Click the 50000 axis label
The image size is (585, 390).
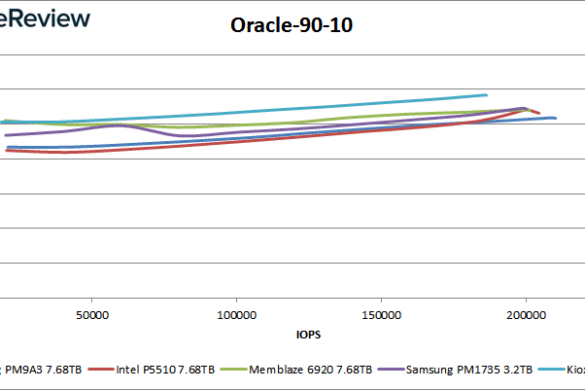92,315
